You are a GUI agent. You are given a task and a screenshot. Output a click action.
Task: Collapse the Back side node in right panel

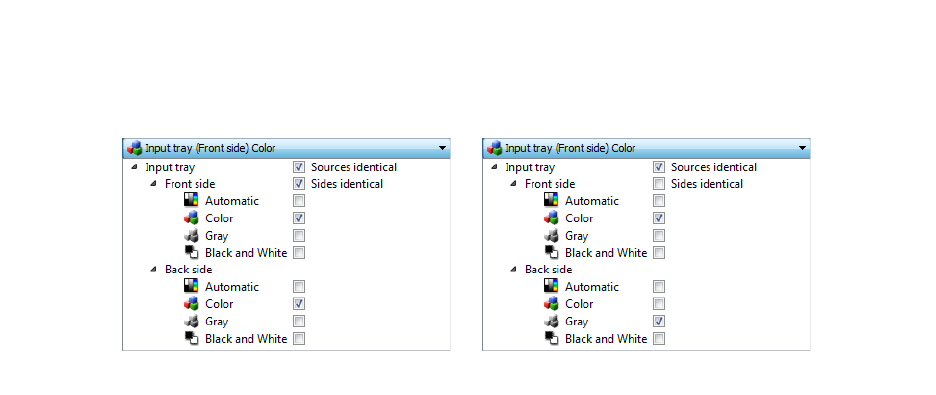tap(513, 269)
